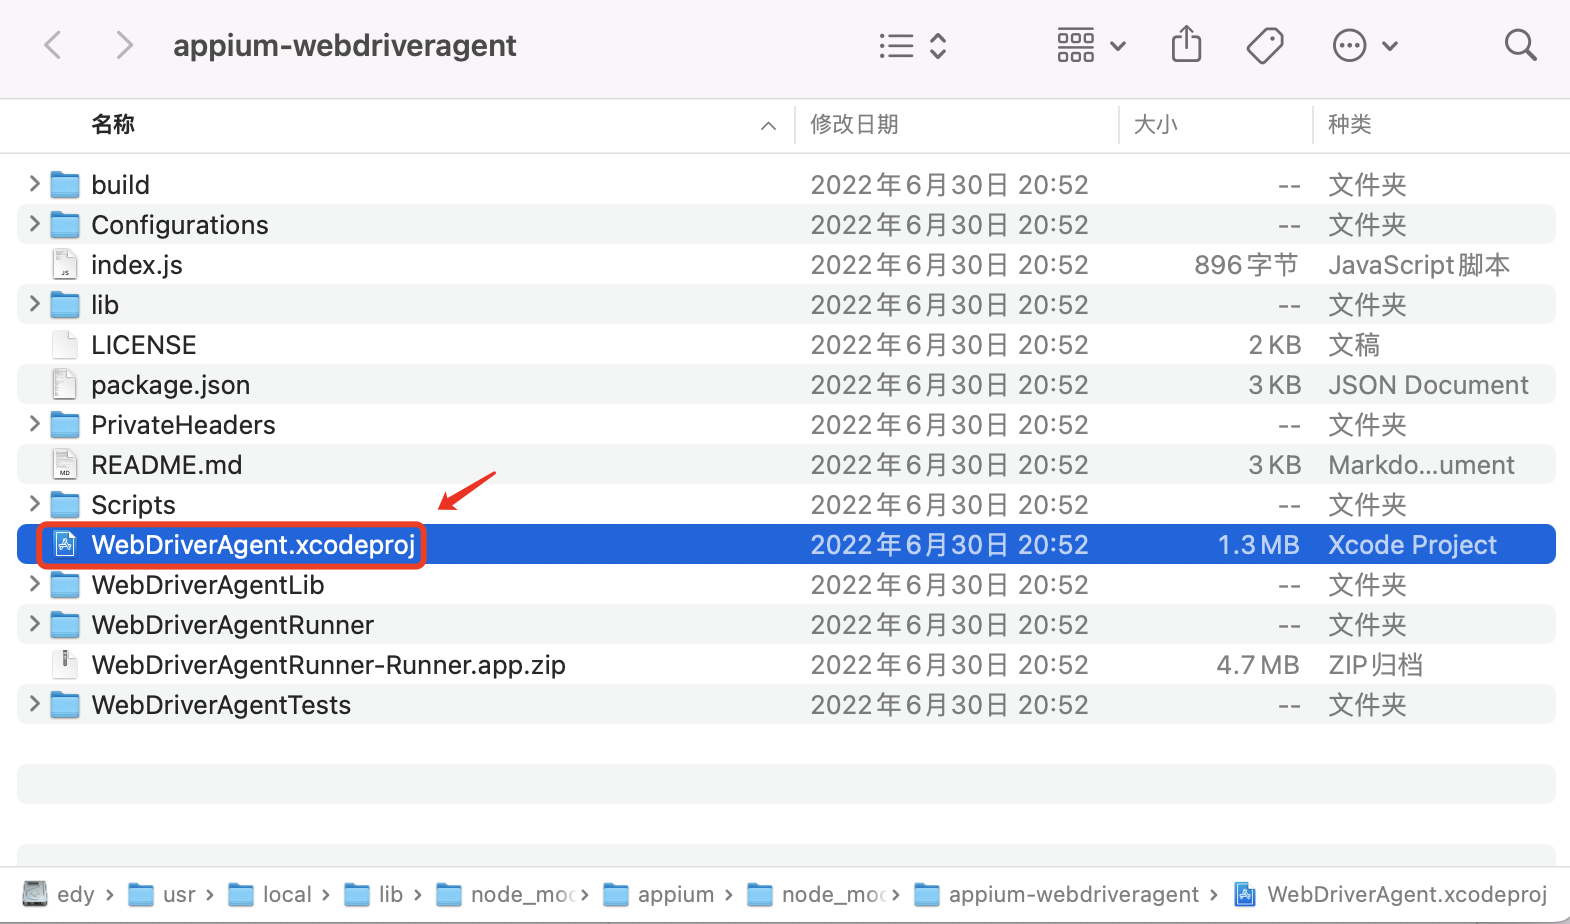The width and height of the screenshot is (1570, 924).
Task: Click the 896 字节 size cell
Action: tap(1246, 265)
